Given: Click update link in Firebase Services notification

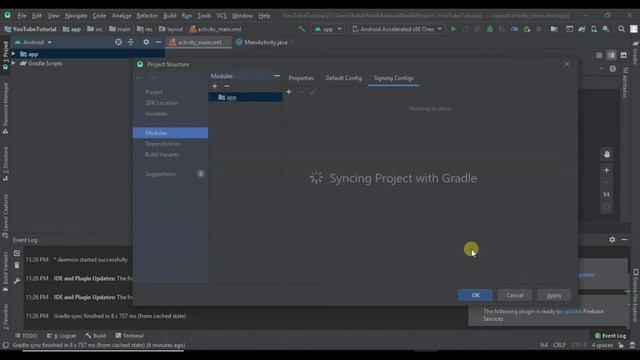Looking at the screenshot, I should (572, 311).
